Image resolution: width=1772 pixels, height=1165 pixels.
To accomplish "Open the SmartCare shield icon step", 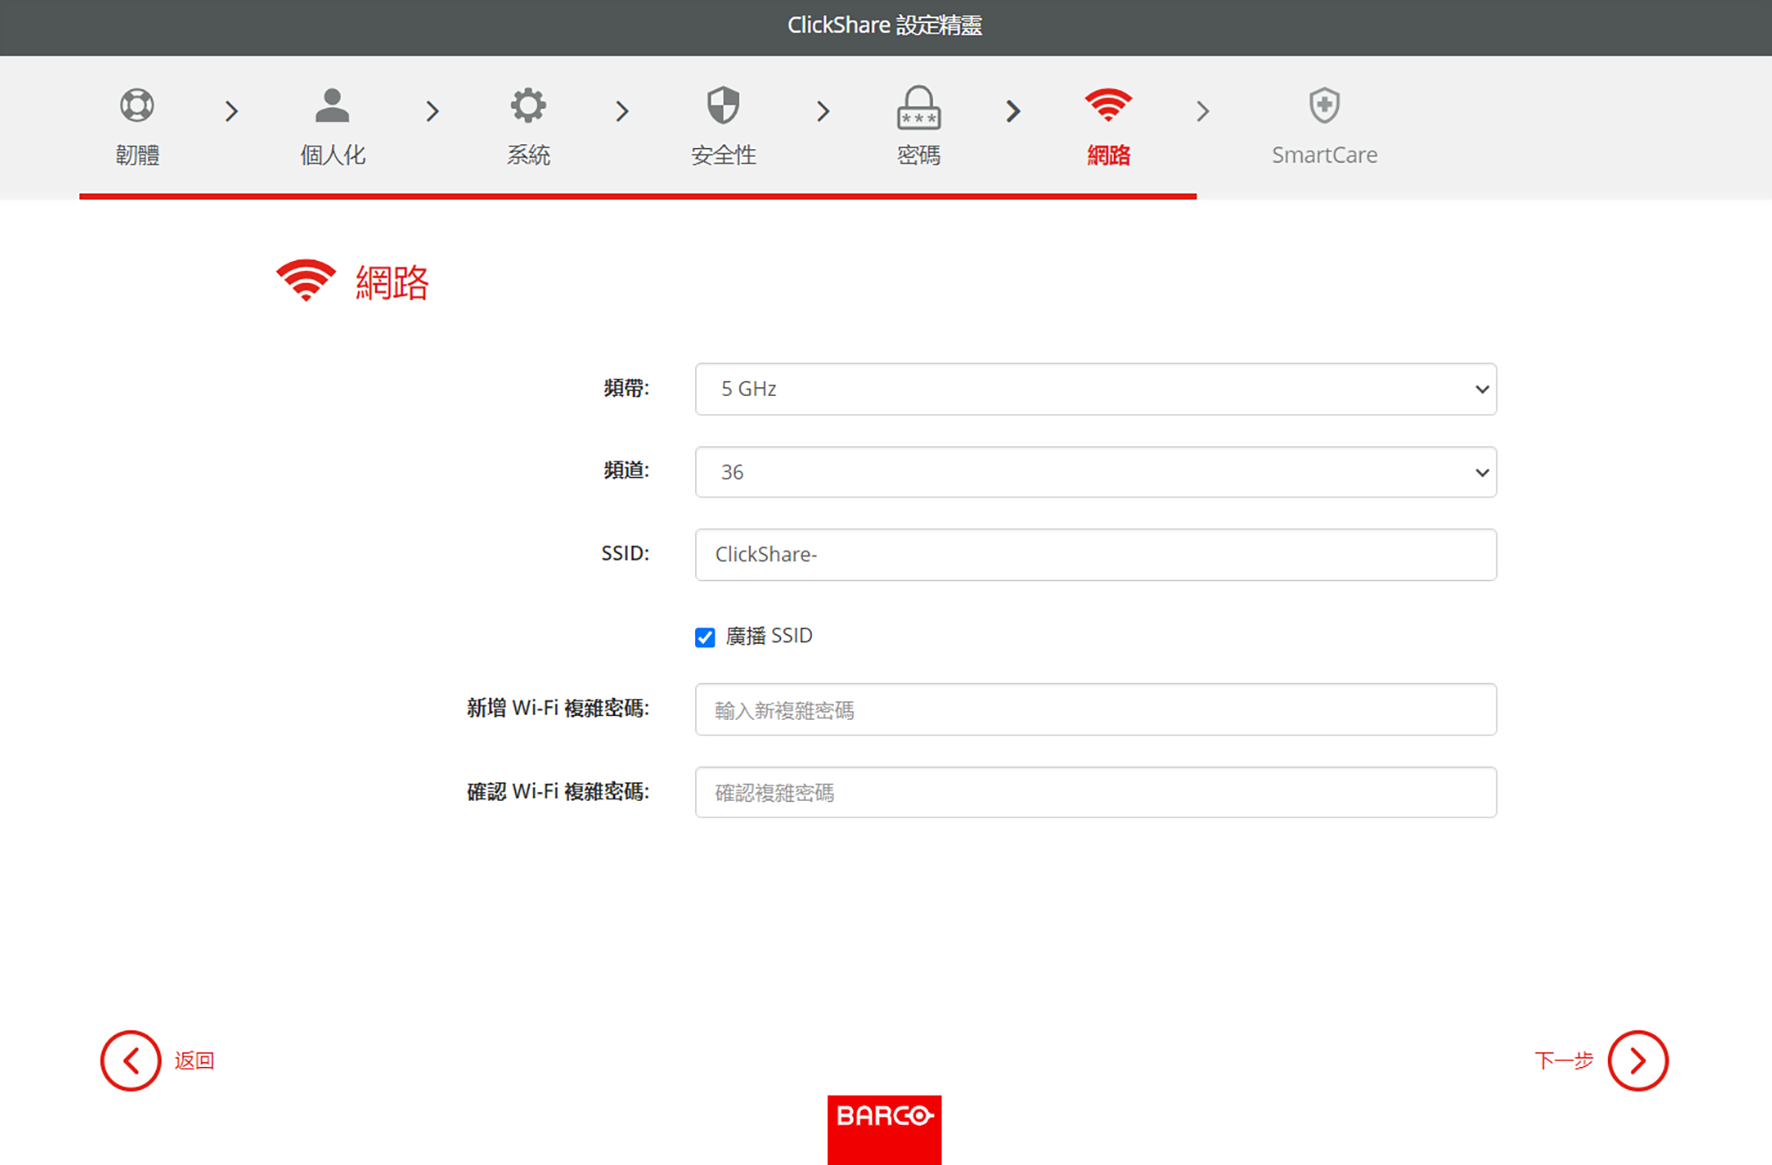I will 1324,105.
